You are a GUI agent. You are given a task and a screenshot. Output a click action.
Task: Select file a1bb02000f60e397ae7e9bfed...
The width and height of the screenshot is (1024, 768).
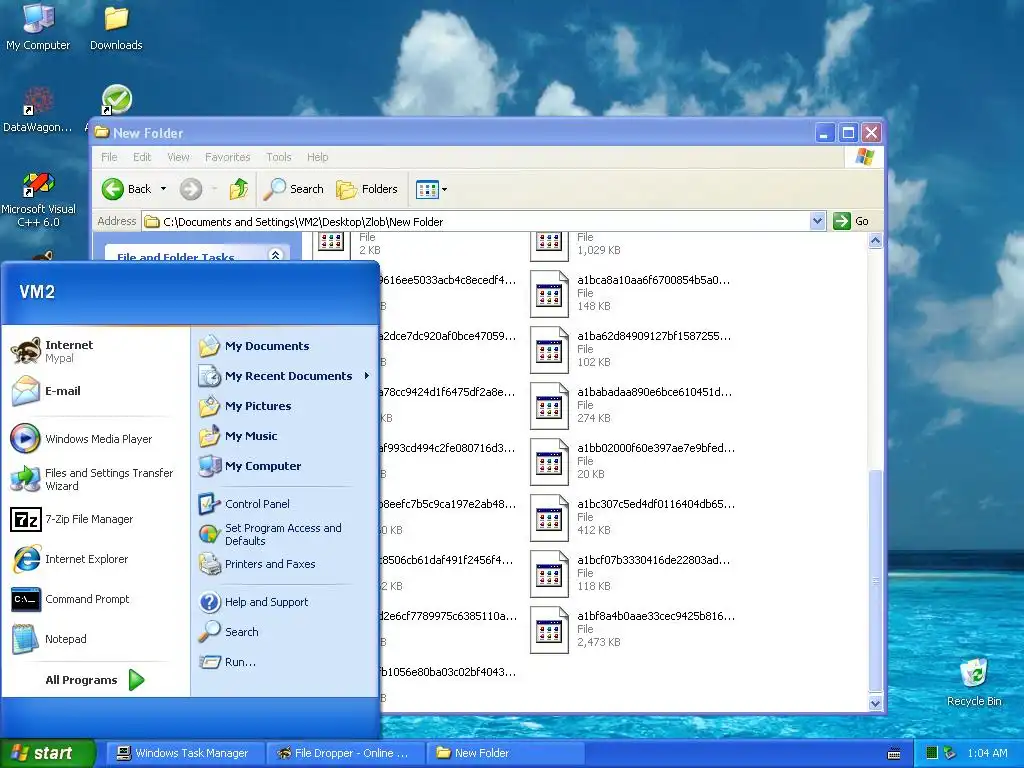632,462
